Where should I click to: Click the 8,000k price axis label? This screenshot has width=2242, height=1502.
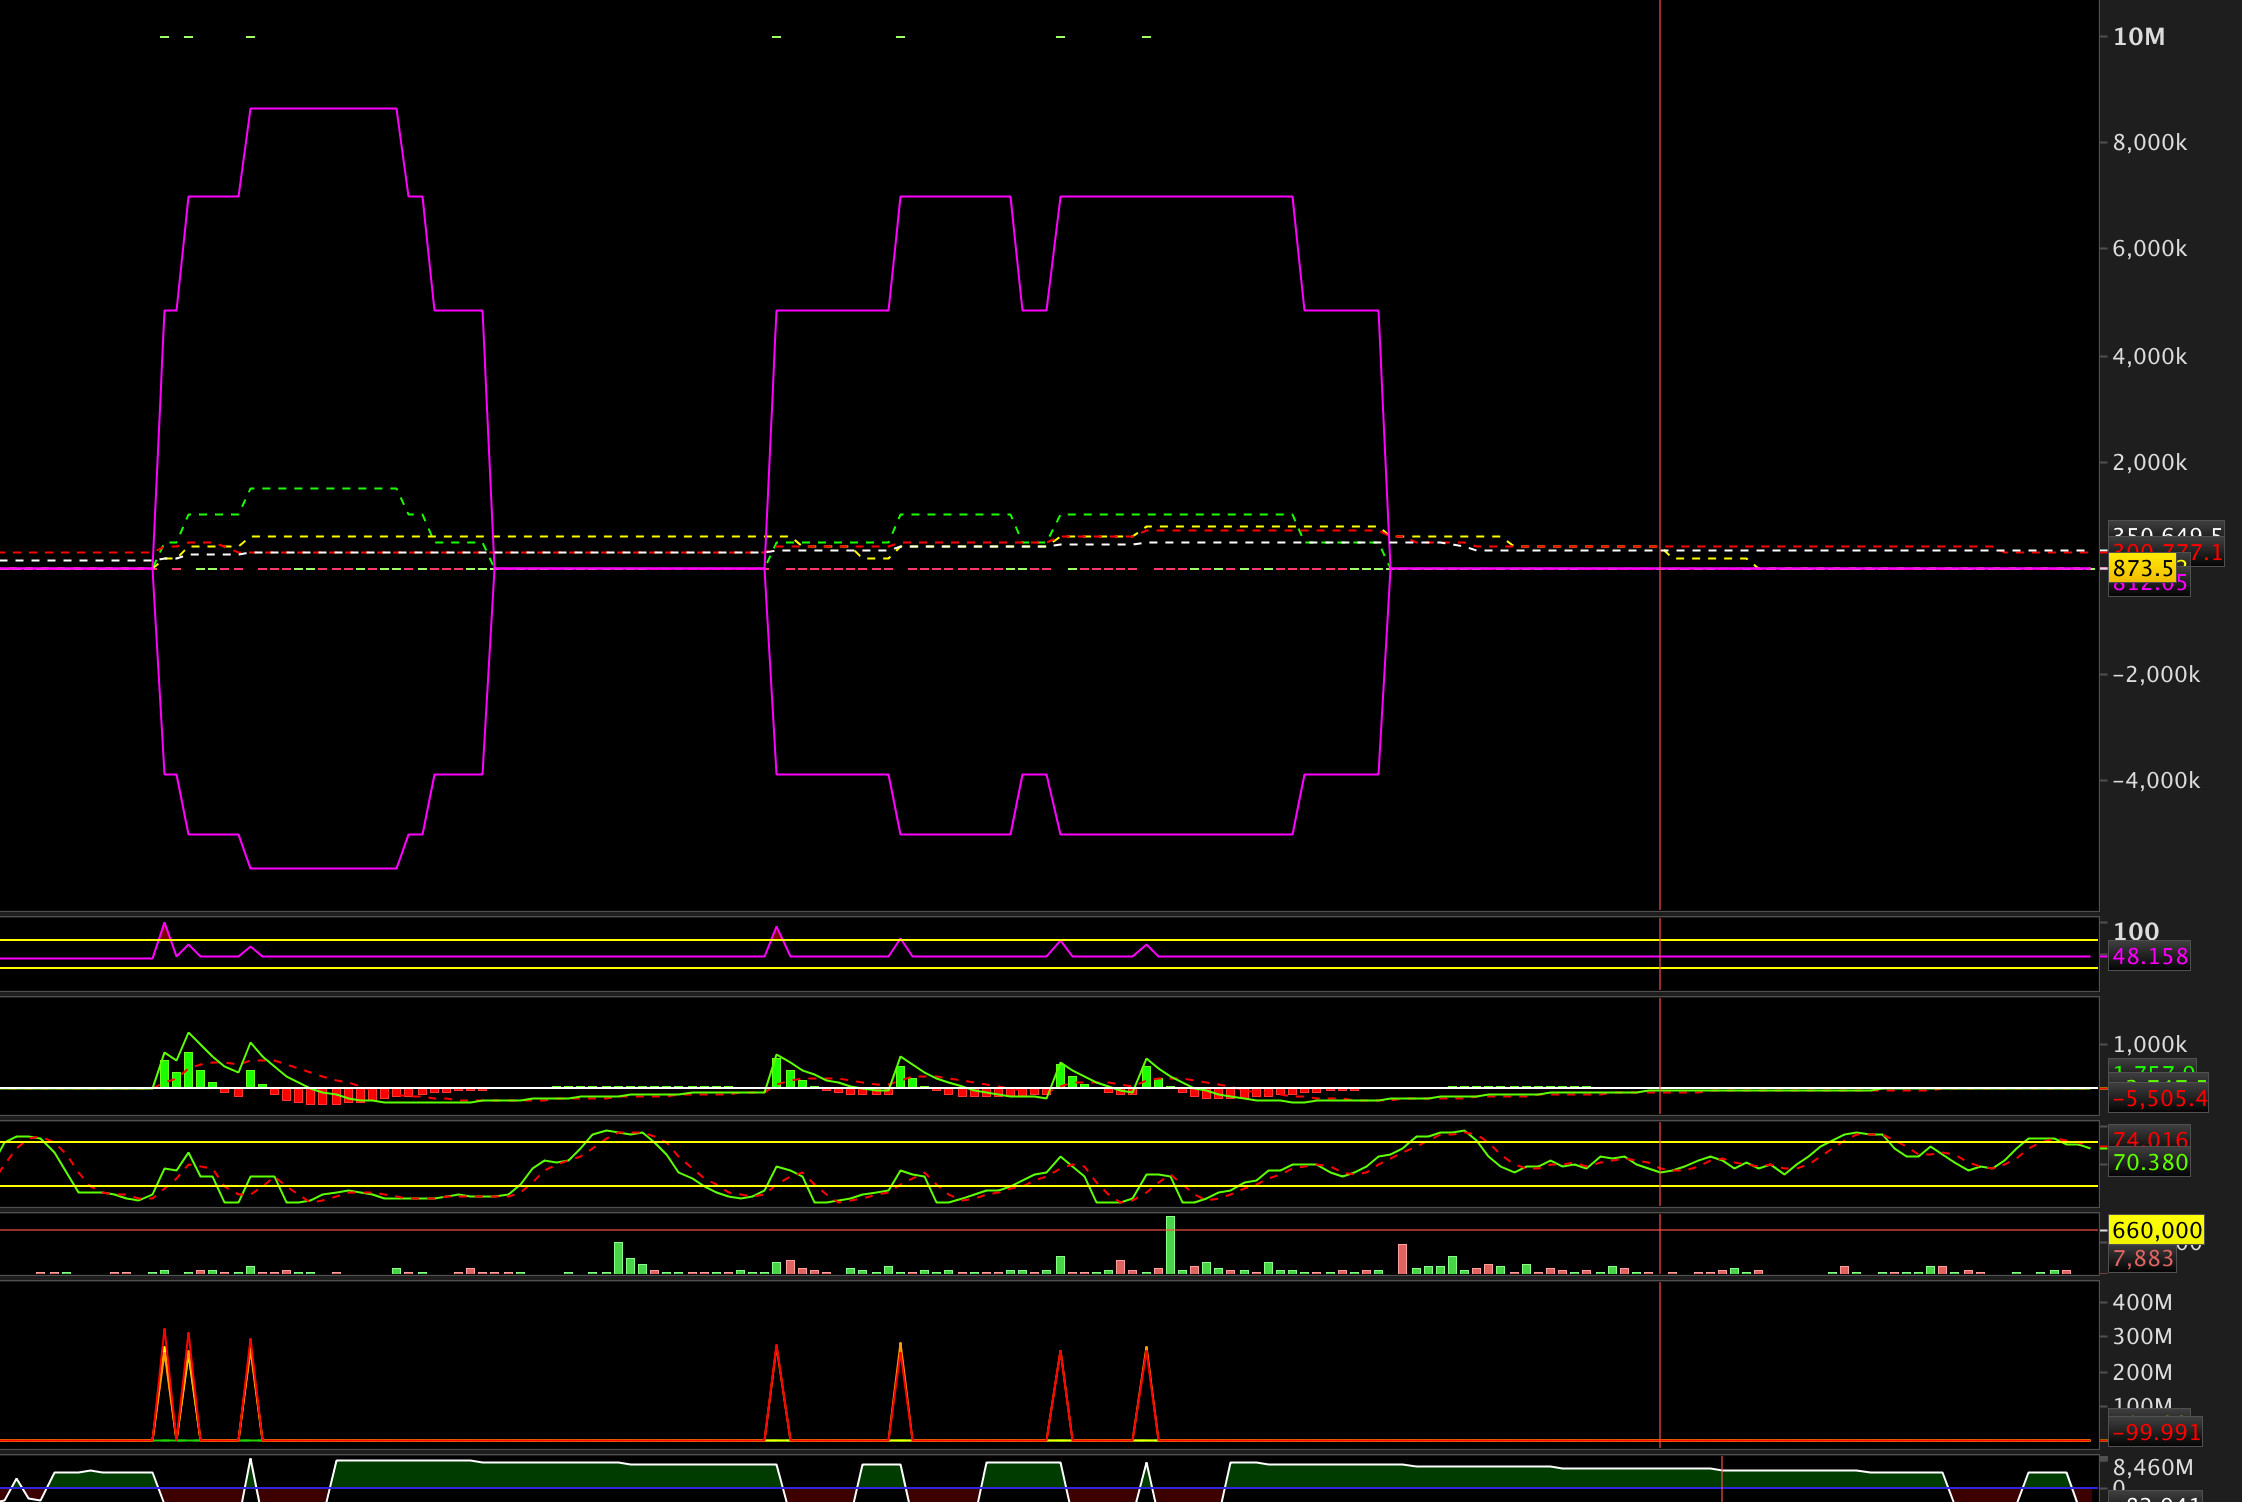[2149, 143]
